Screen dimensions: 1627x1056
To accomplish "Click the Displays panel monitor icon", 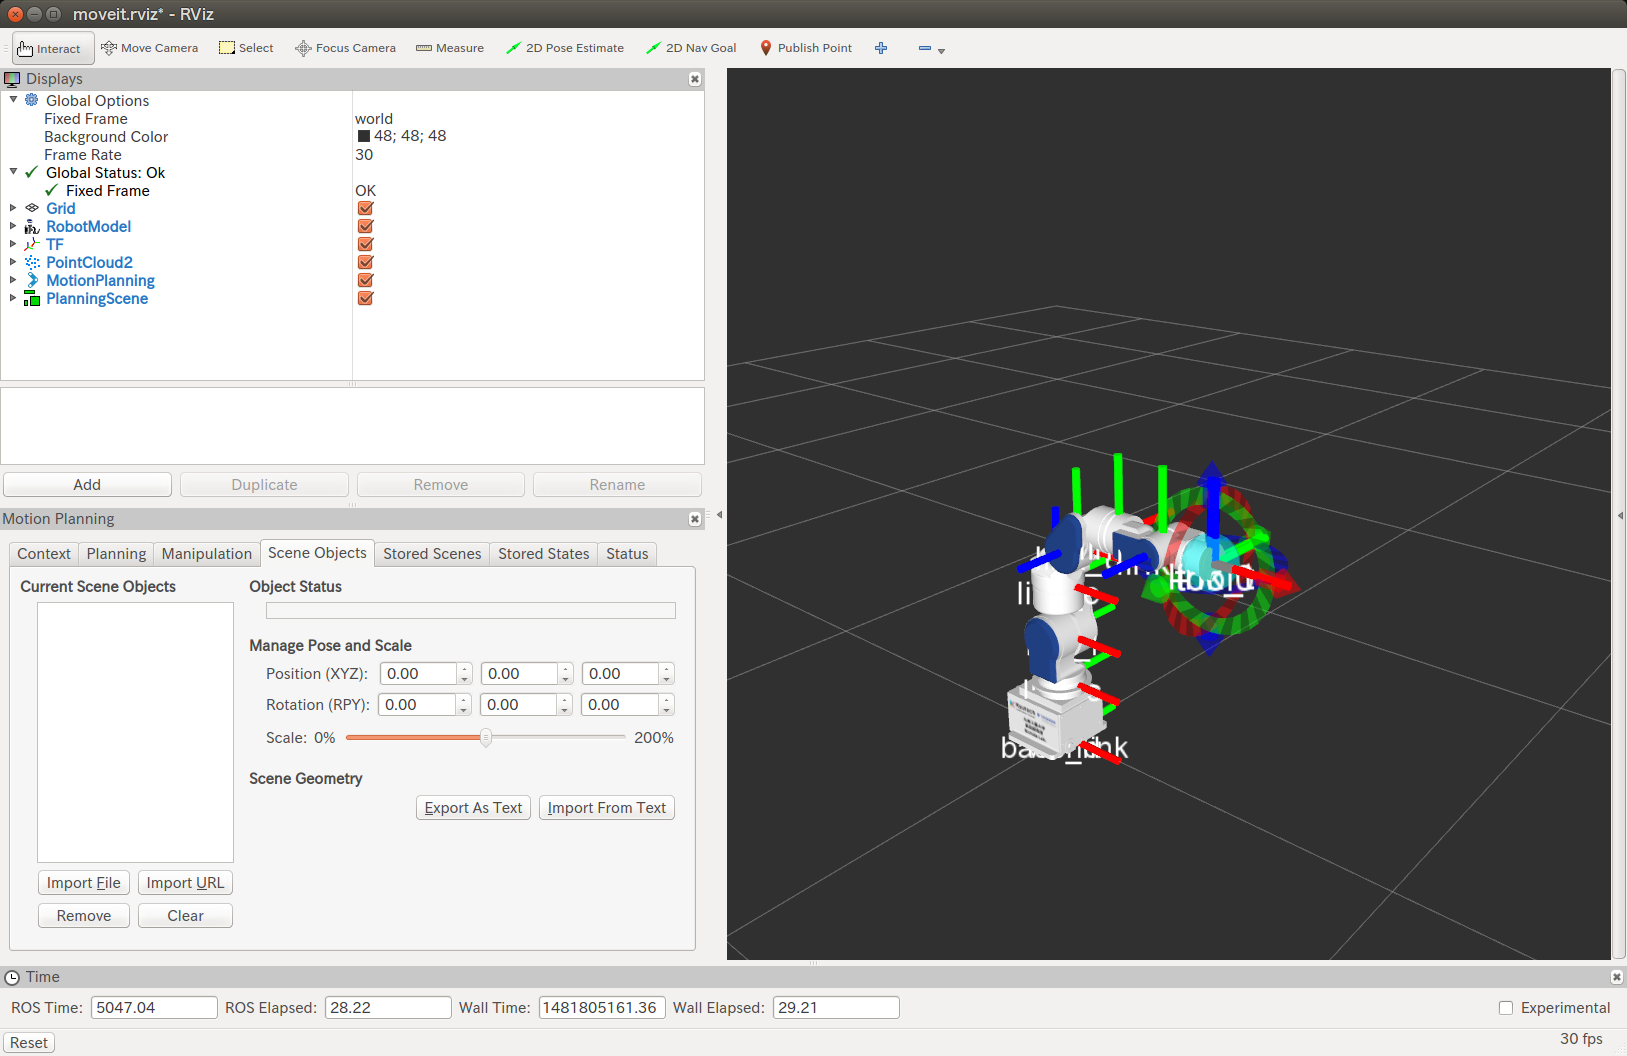I will point(12,79).
